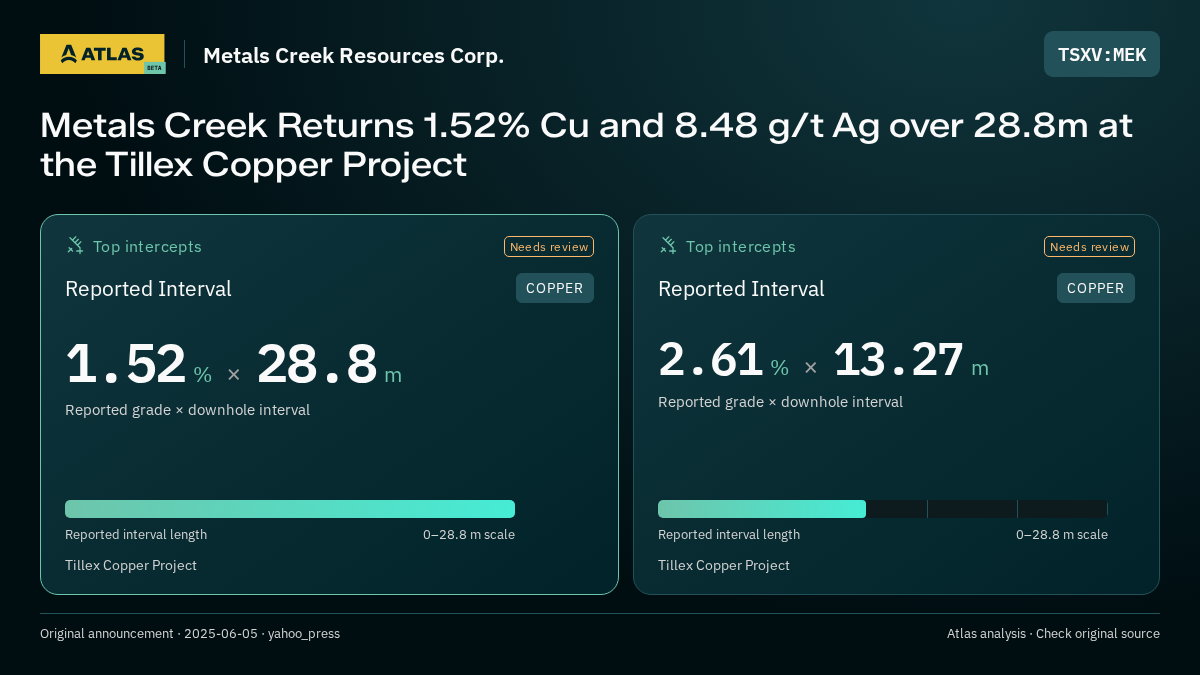This screenshot has width=1200, height=675.
Task: Click the Metals Creek Resources Corp. company name
Action: pyautogui.click(x=353, y=55)
